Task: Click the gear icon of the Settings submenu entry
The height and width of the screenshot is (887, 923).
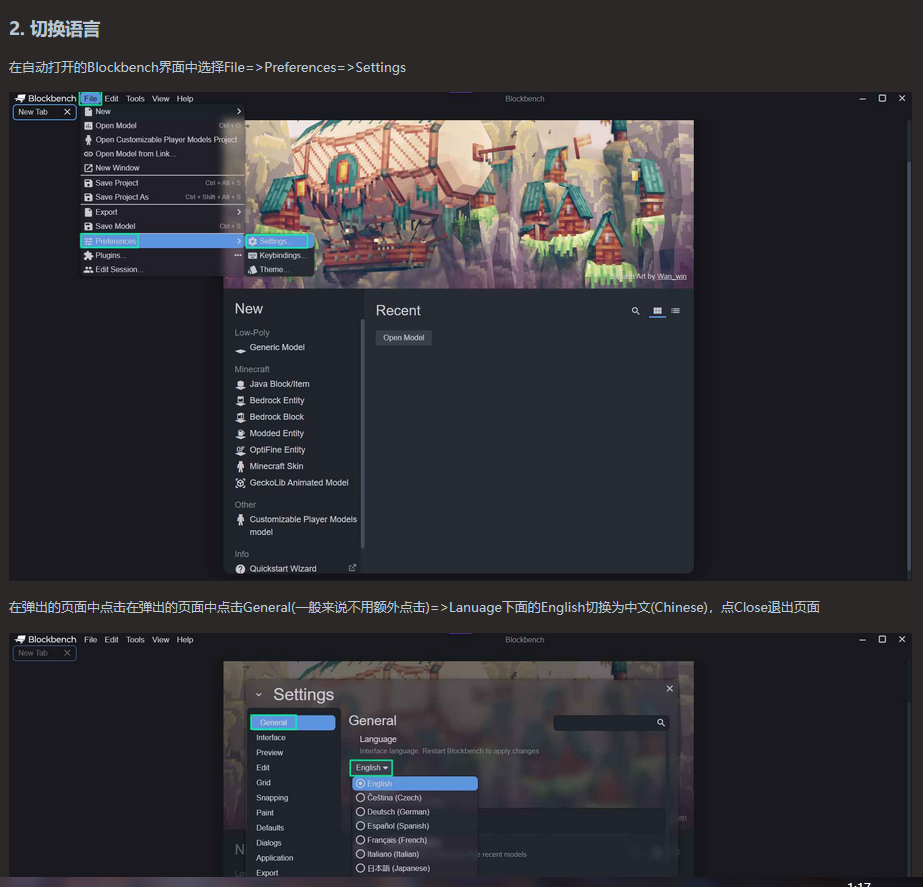Action: [x=253, y=241]
